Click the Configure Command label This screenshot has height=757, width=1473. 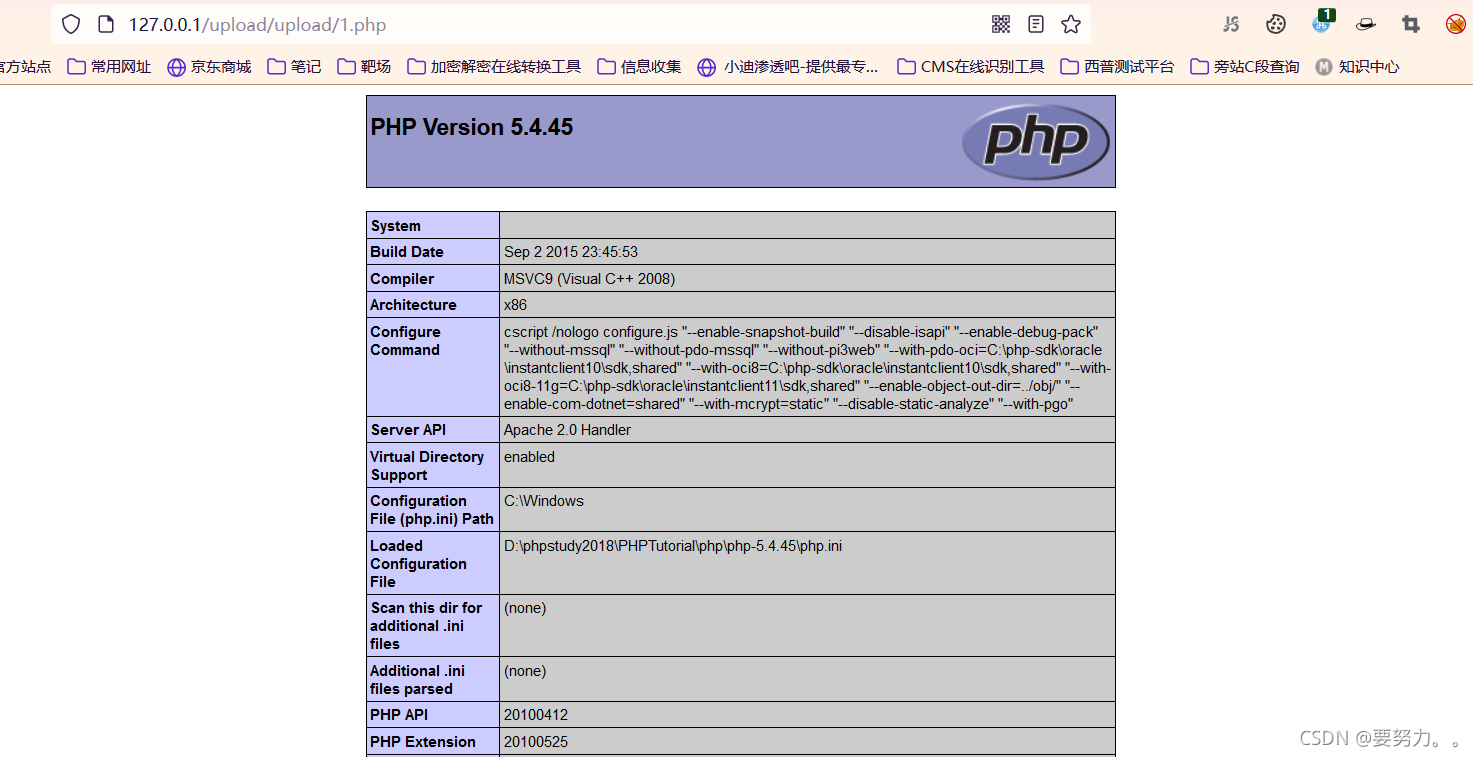point(405,341)
